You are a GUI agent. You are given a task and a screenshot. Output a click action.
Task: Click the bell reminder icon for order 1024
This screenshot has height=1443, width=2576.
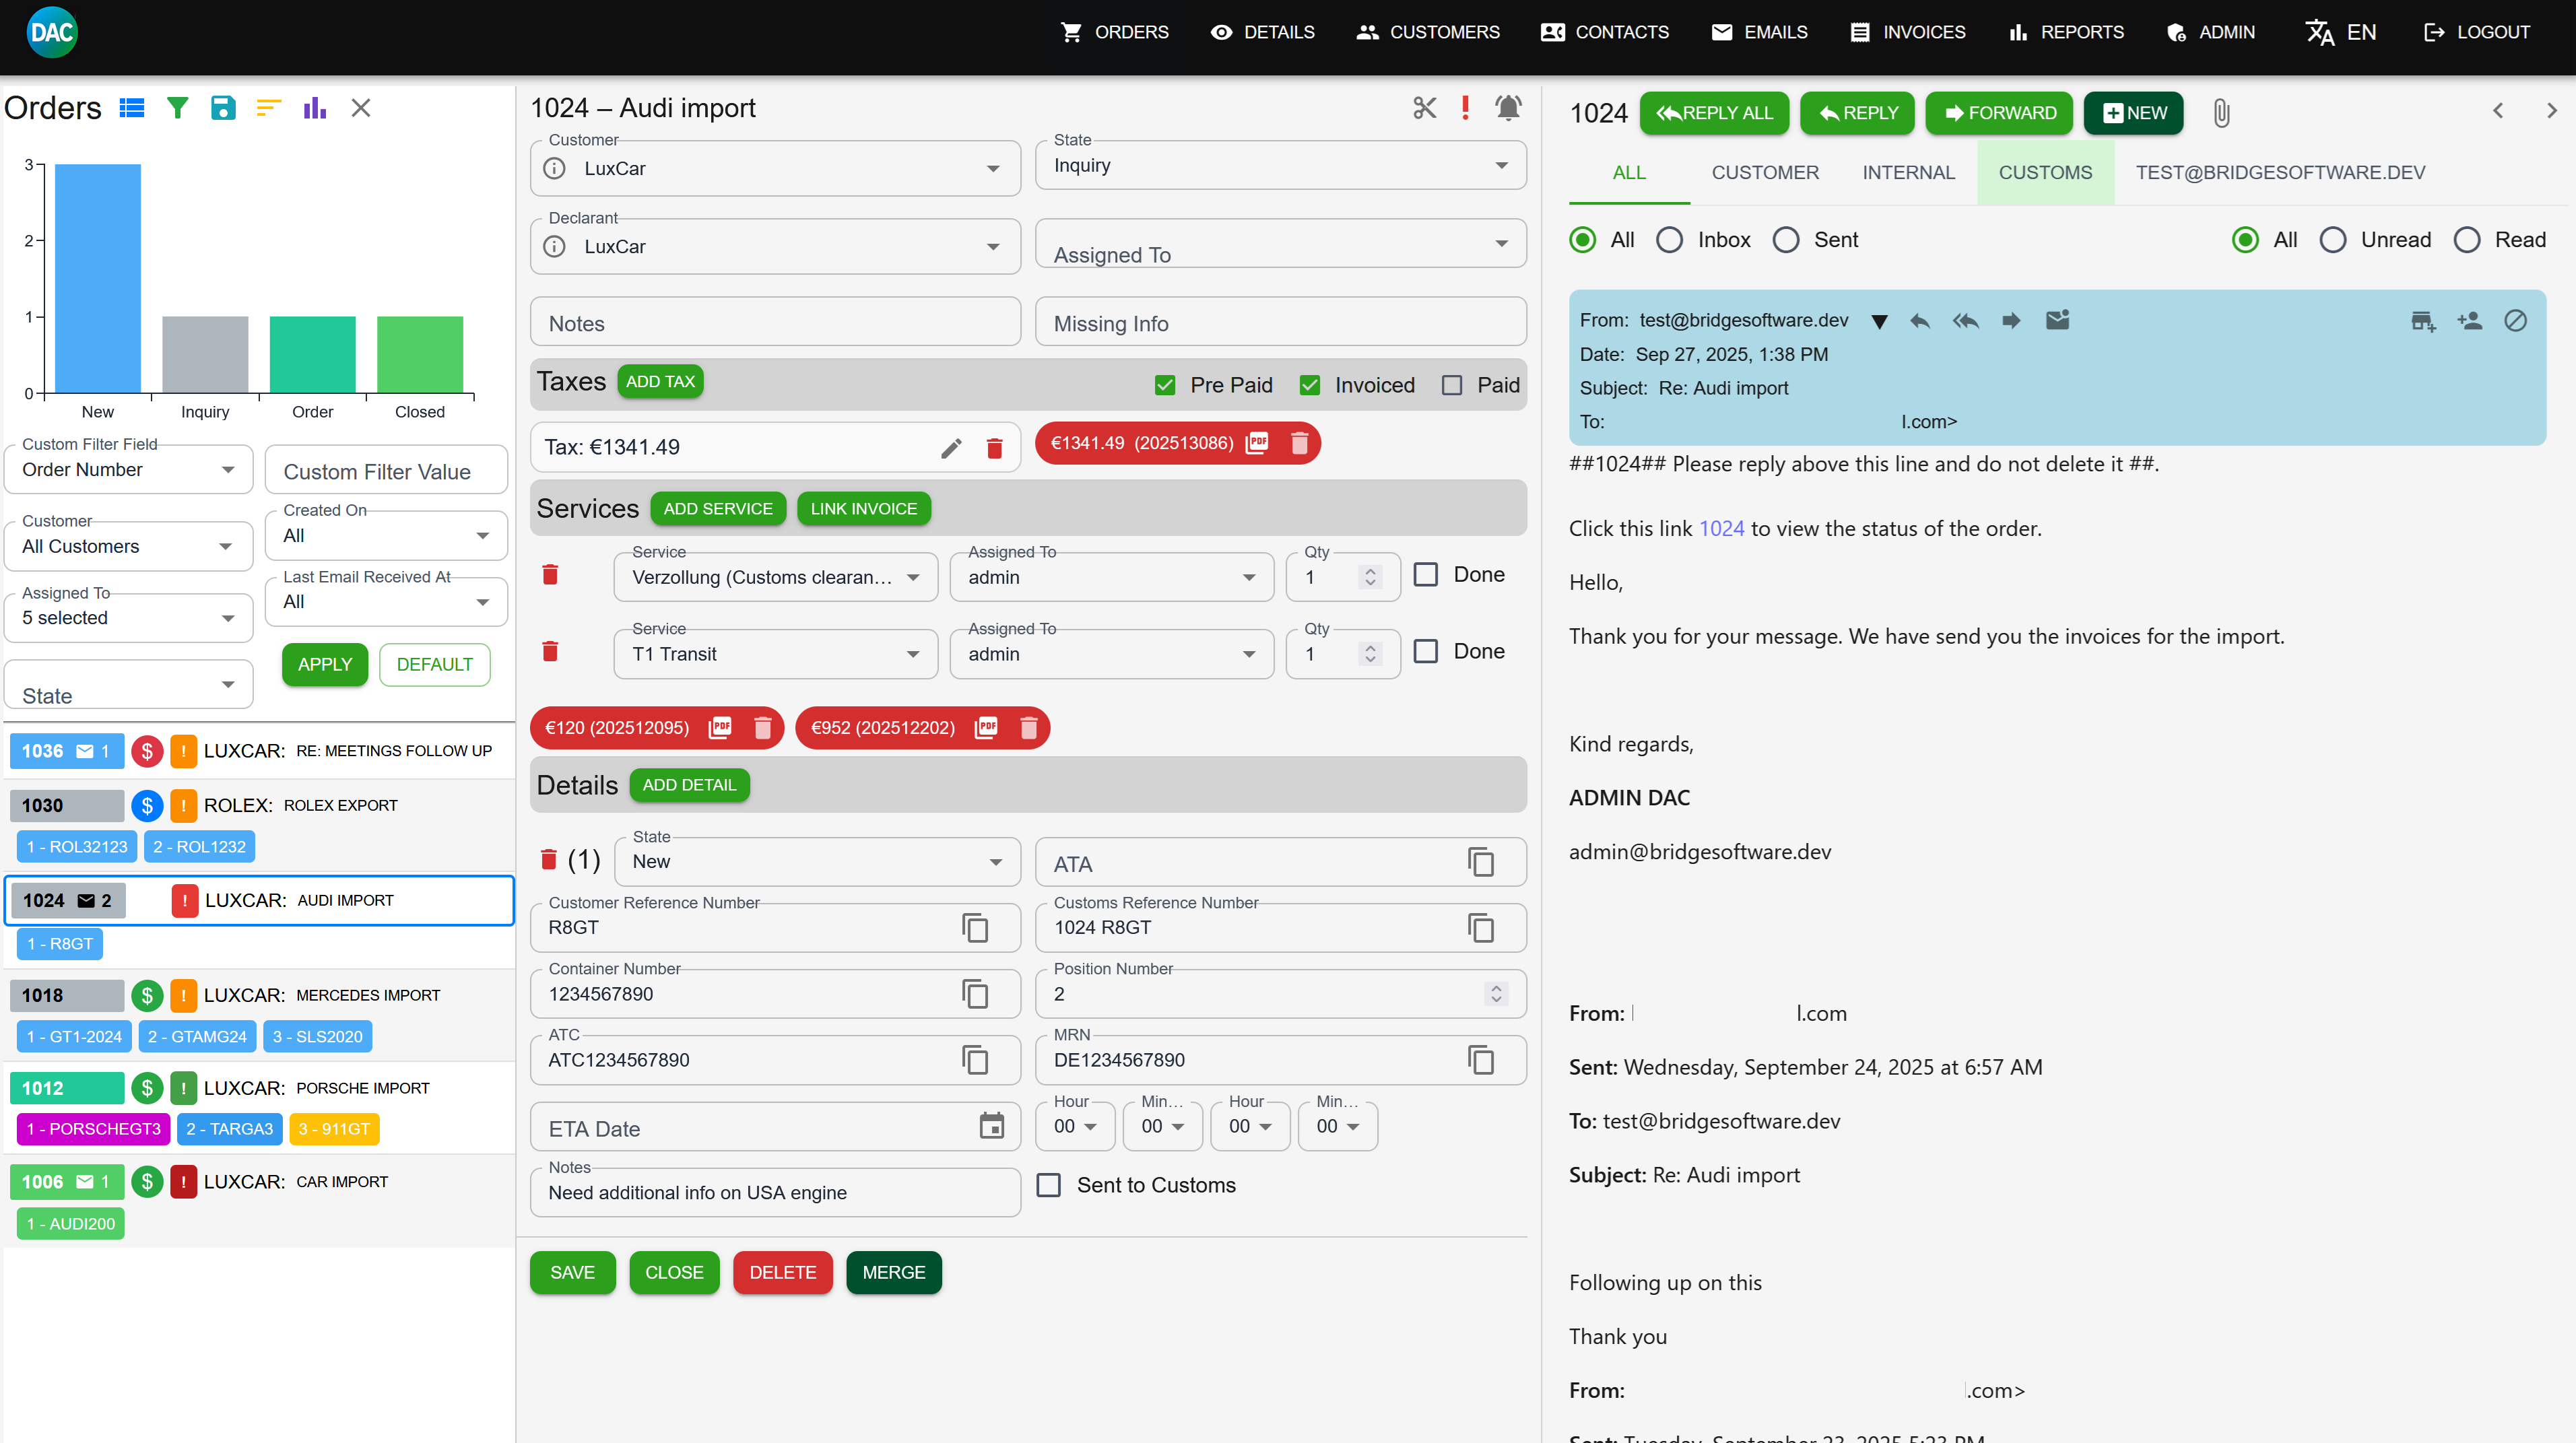click(x=1508, y=108)
